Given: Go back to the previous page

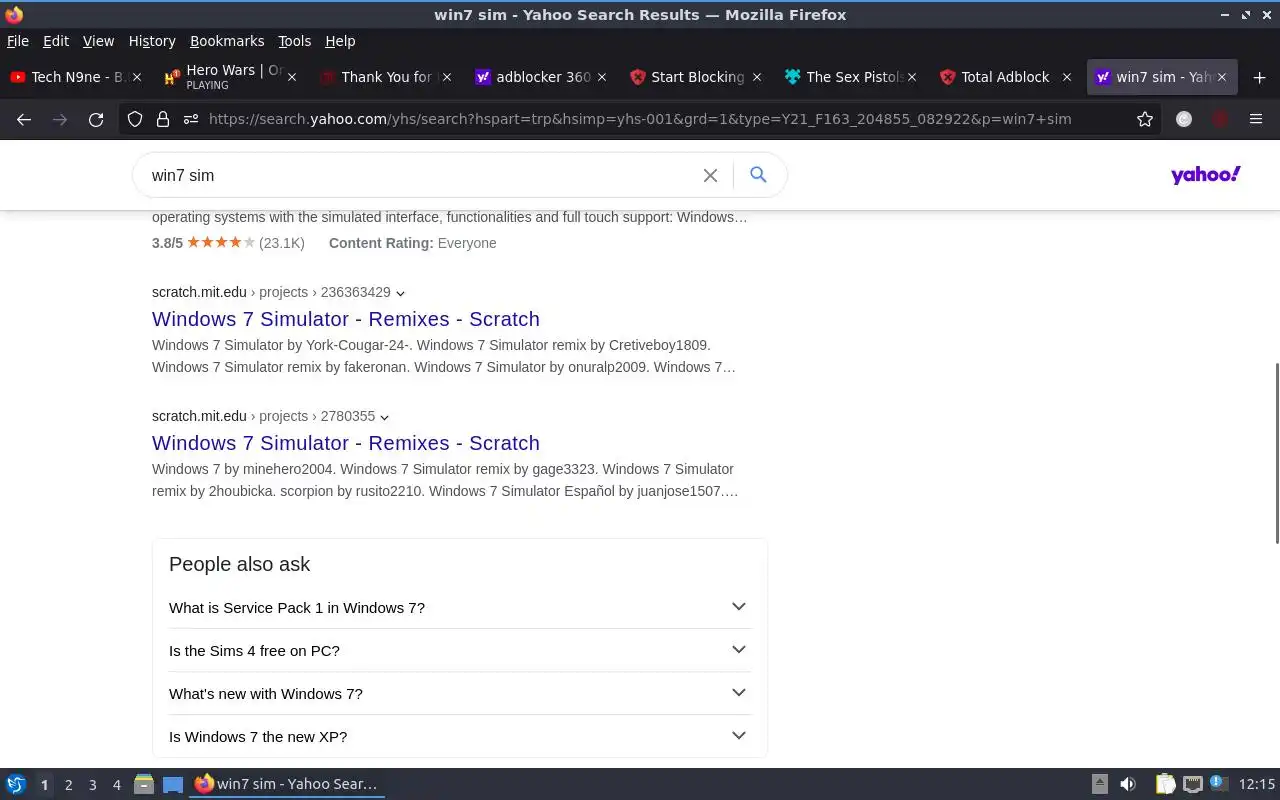Looking at the screenshot, I should pos(24,119).
